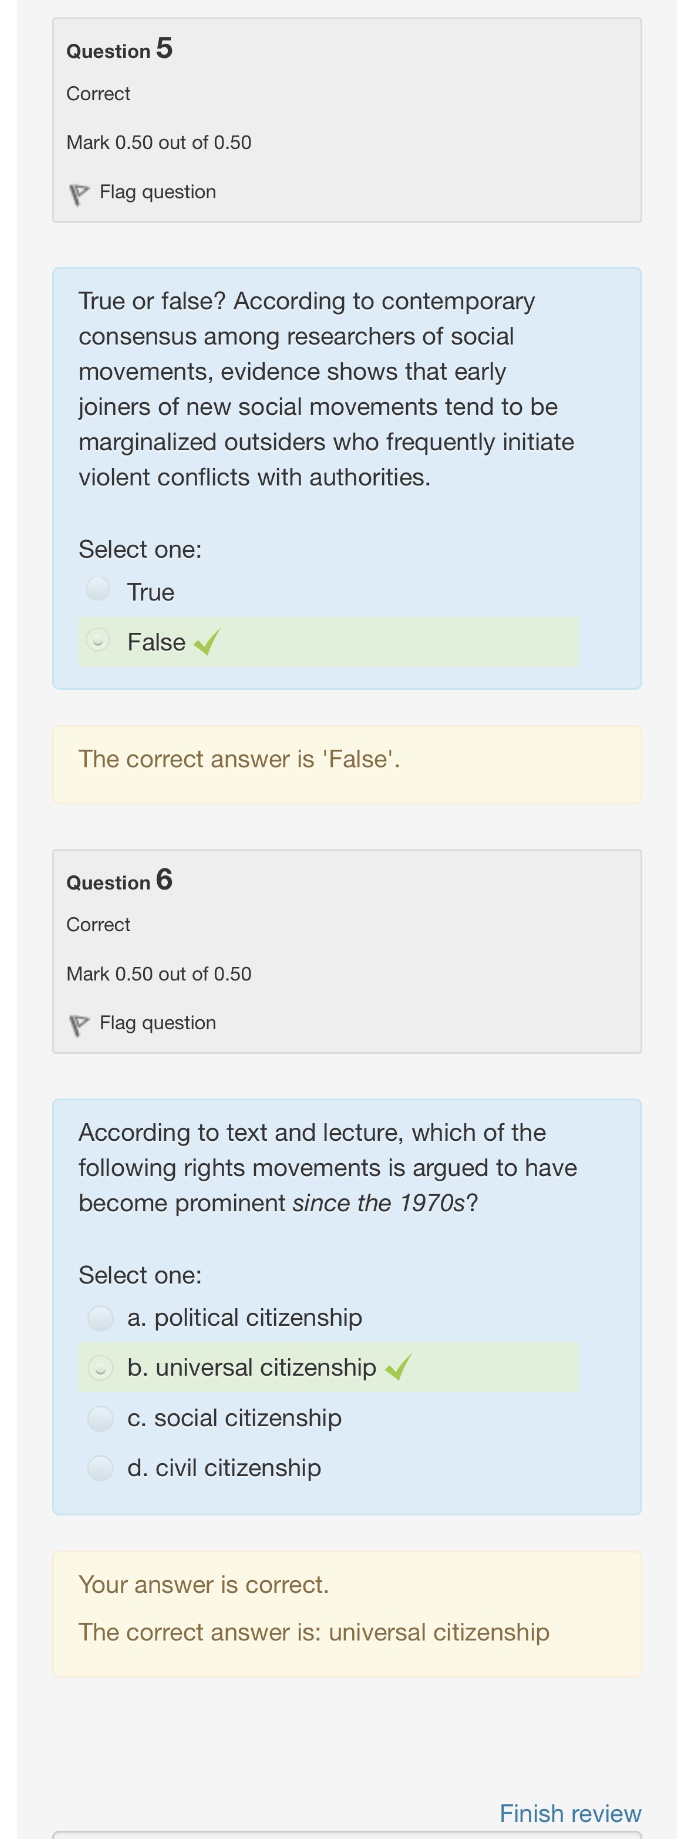Image resolution: width=688 pixels, height=1839 pixels.
Task: Select the True radio button
Action: click(98, 589)
